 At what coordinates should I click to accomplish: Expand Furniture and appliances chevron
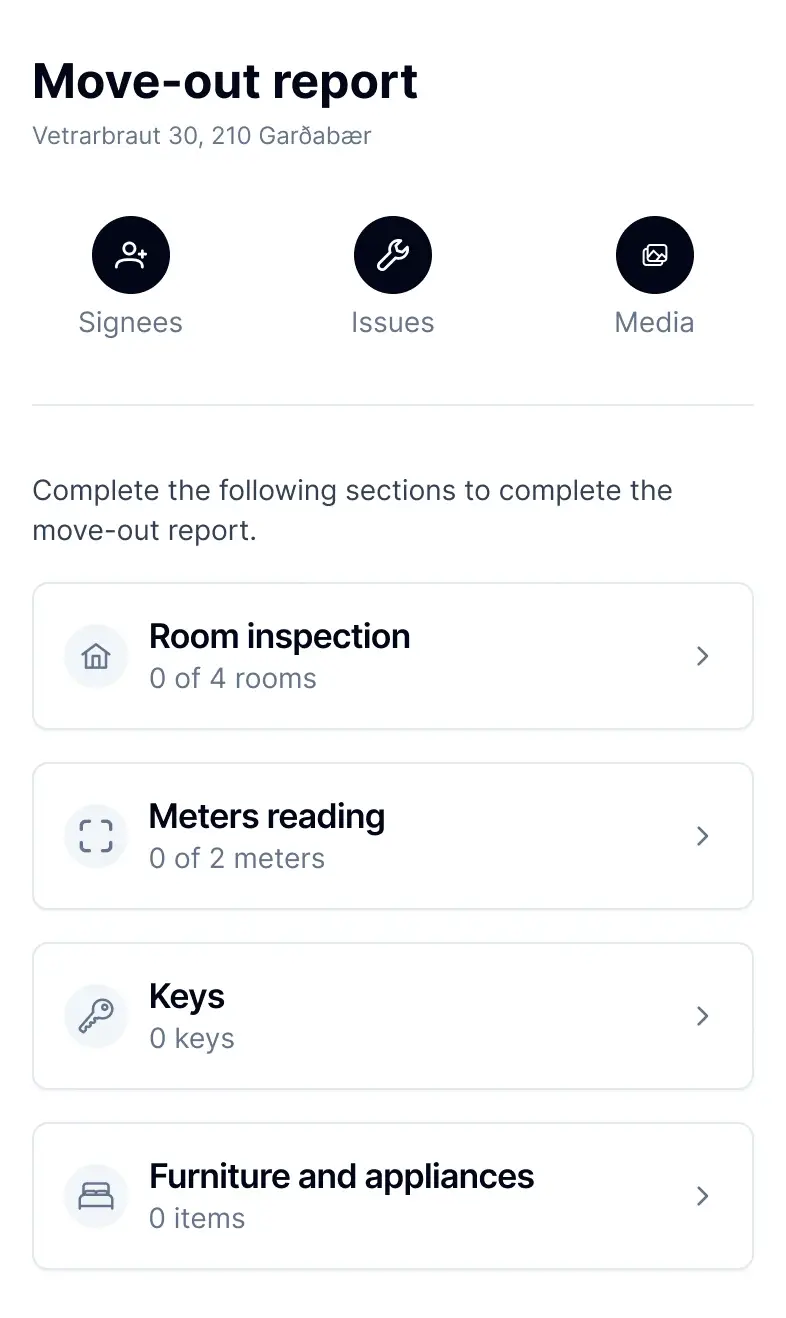click(x=702, y=1196)
